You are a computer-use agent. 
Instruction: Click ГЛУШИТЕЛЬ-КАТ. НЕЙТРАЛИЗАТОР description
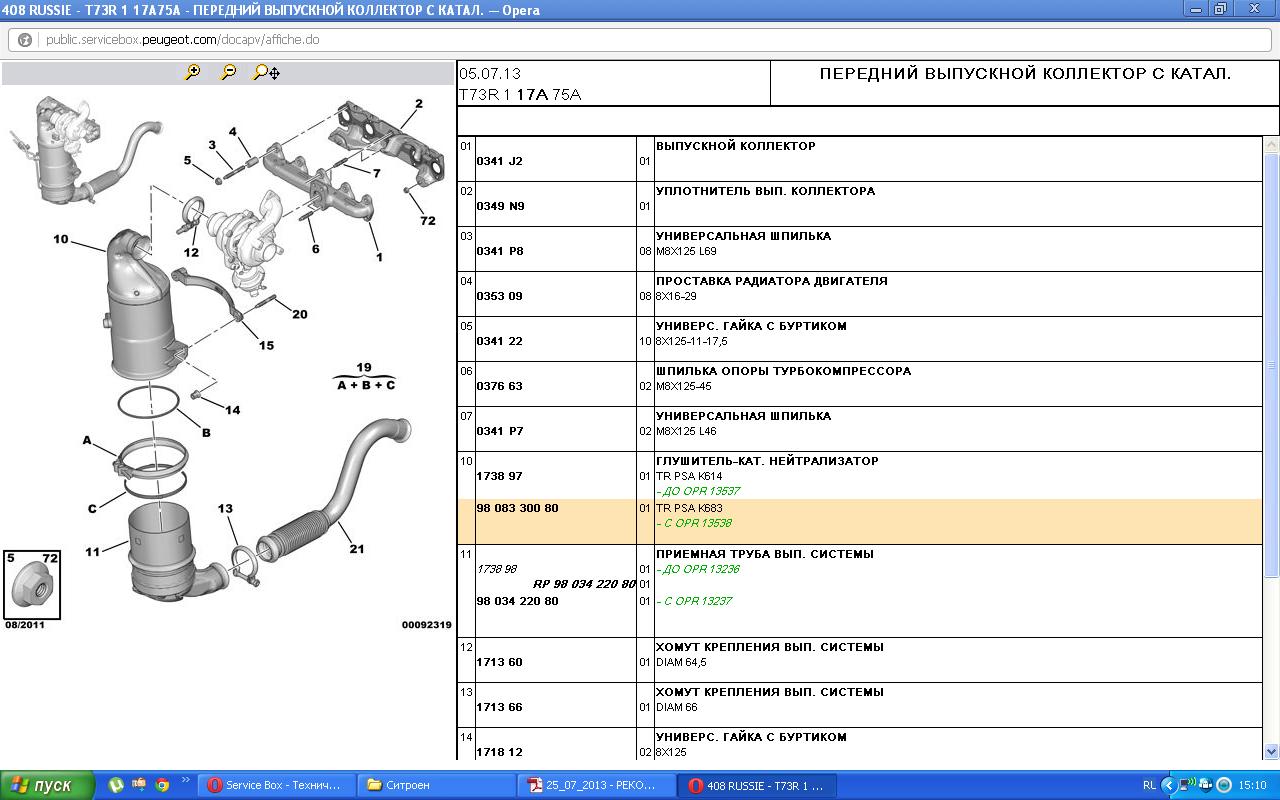click(767, 461)
